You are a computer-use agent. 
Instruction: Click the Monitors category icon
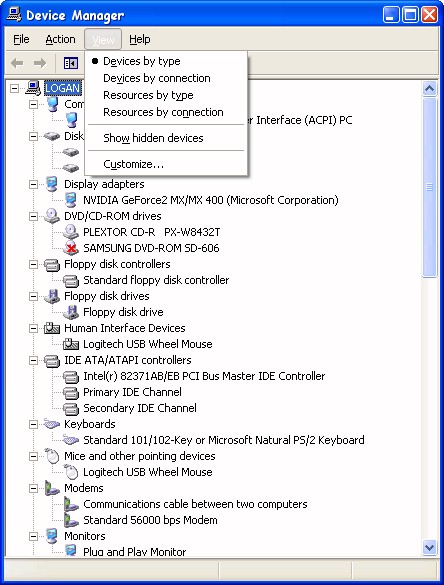(x=52, y=536)
